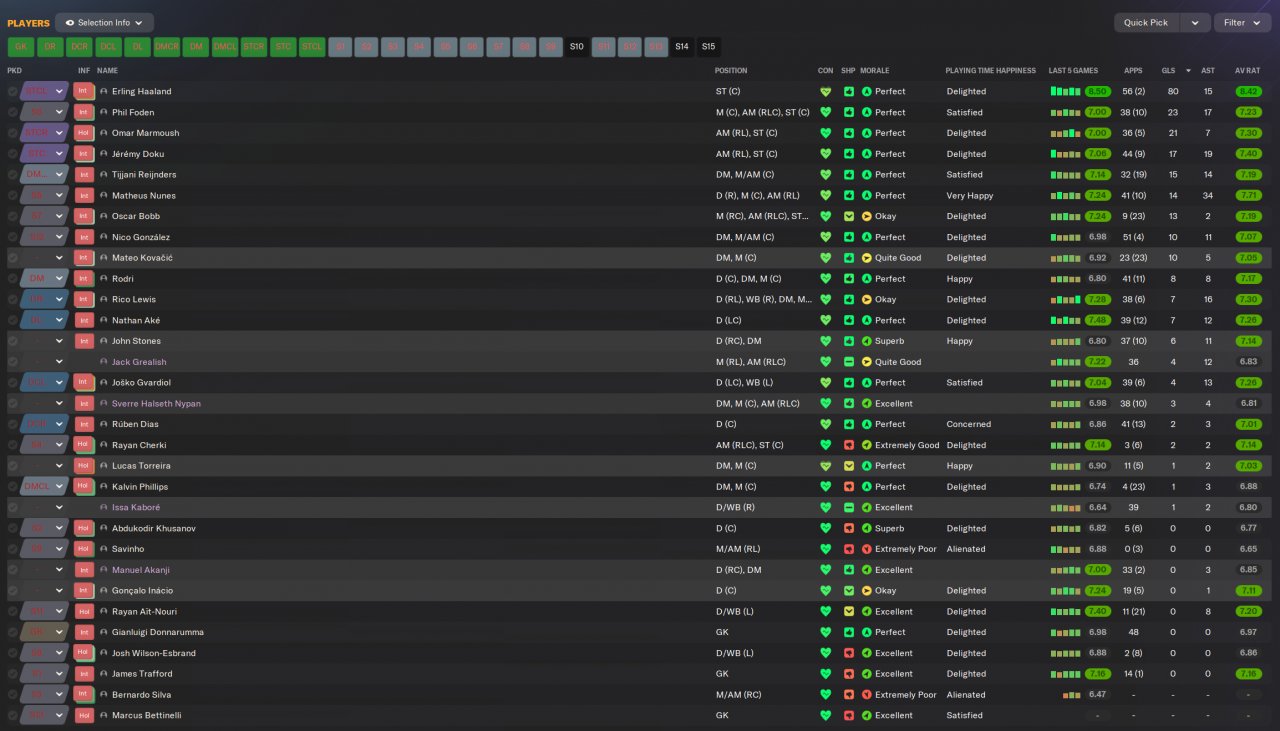This screenshot has width=1280, height=731.
Task: Sort by the Playing Time Happiness header
Action: click(x=990, y=71)
